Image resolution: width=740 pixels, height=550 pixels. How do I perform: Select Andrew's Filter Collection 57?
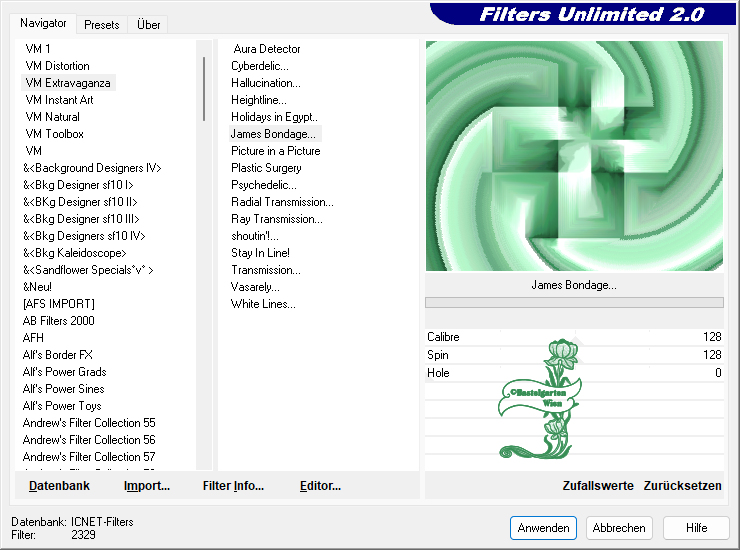(x=89, y=457)
